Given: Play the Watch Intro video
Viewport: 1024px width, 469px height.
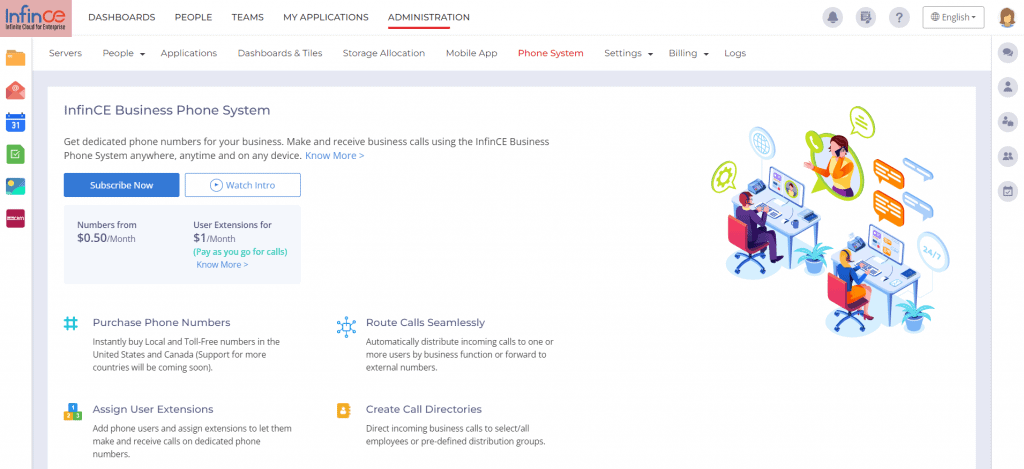Looking at the screenshot, I should click(x=242, y=185).
